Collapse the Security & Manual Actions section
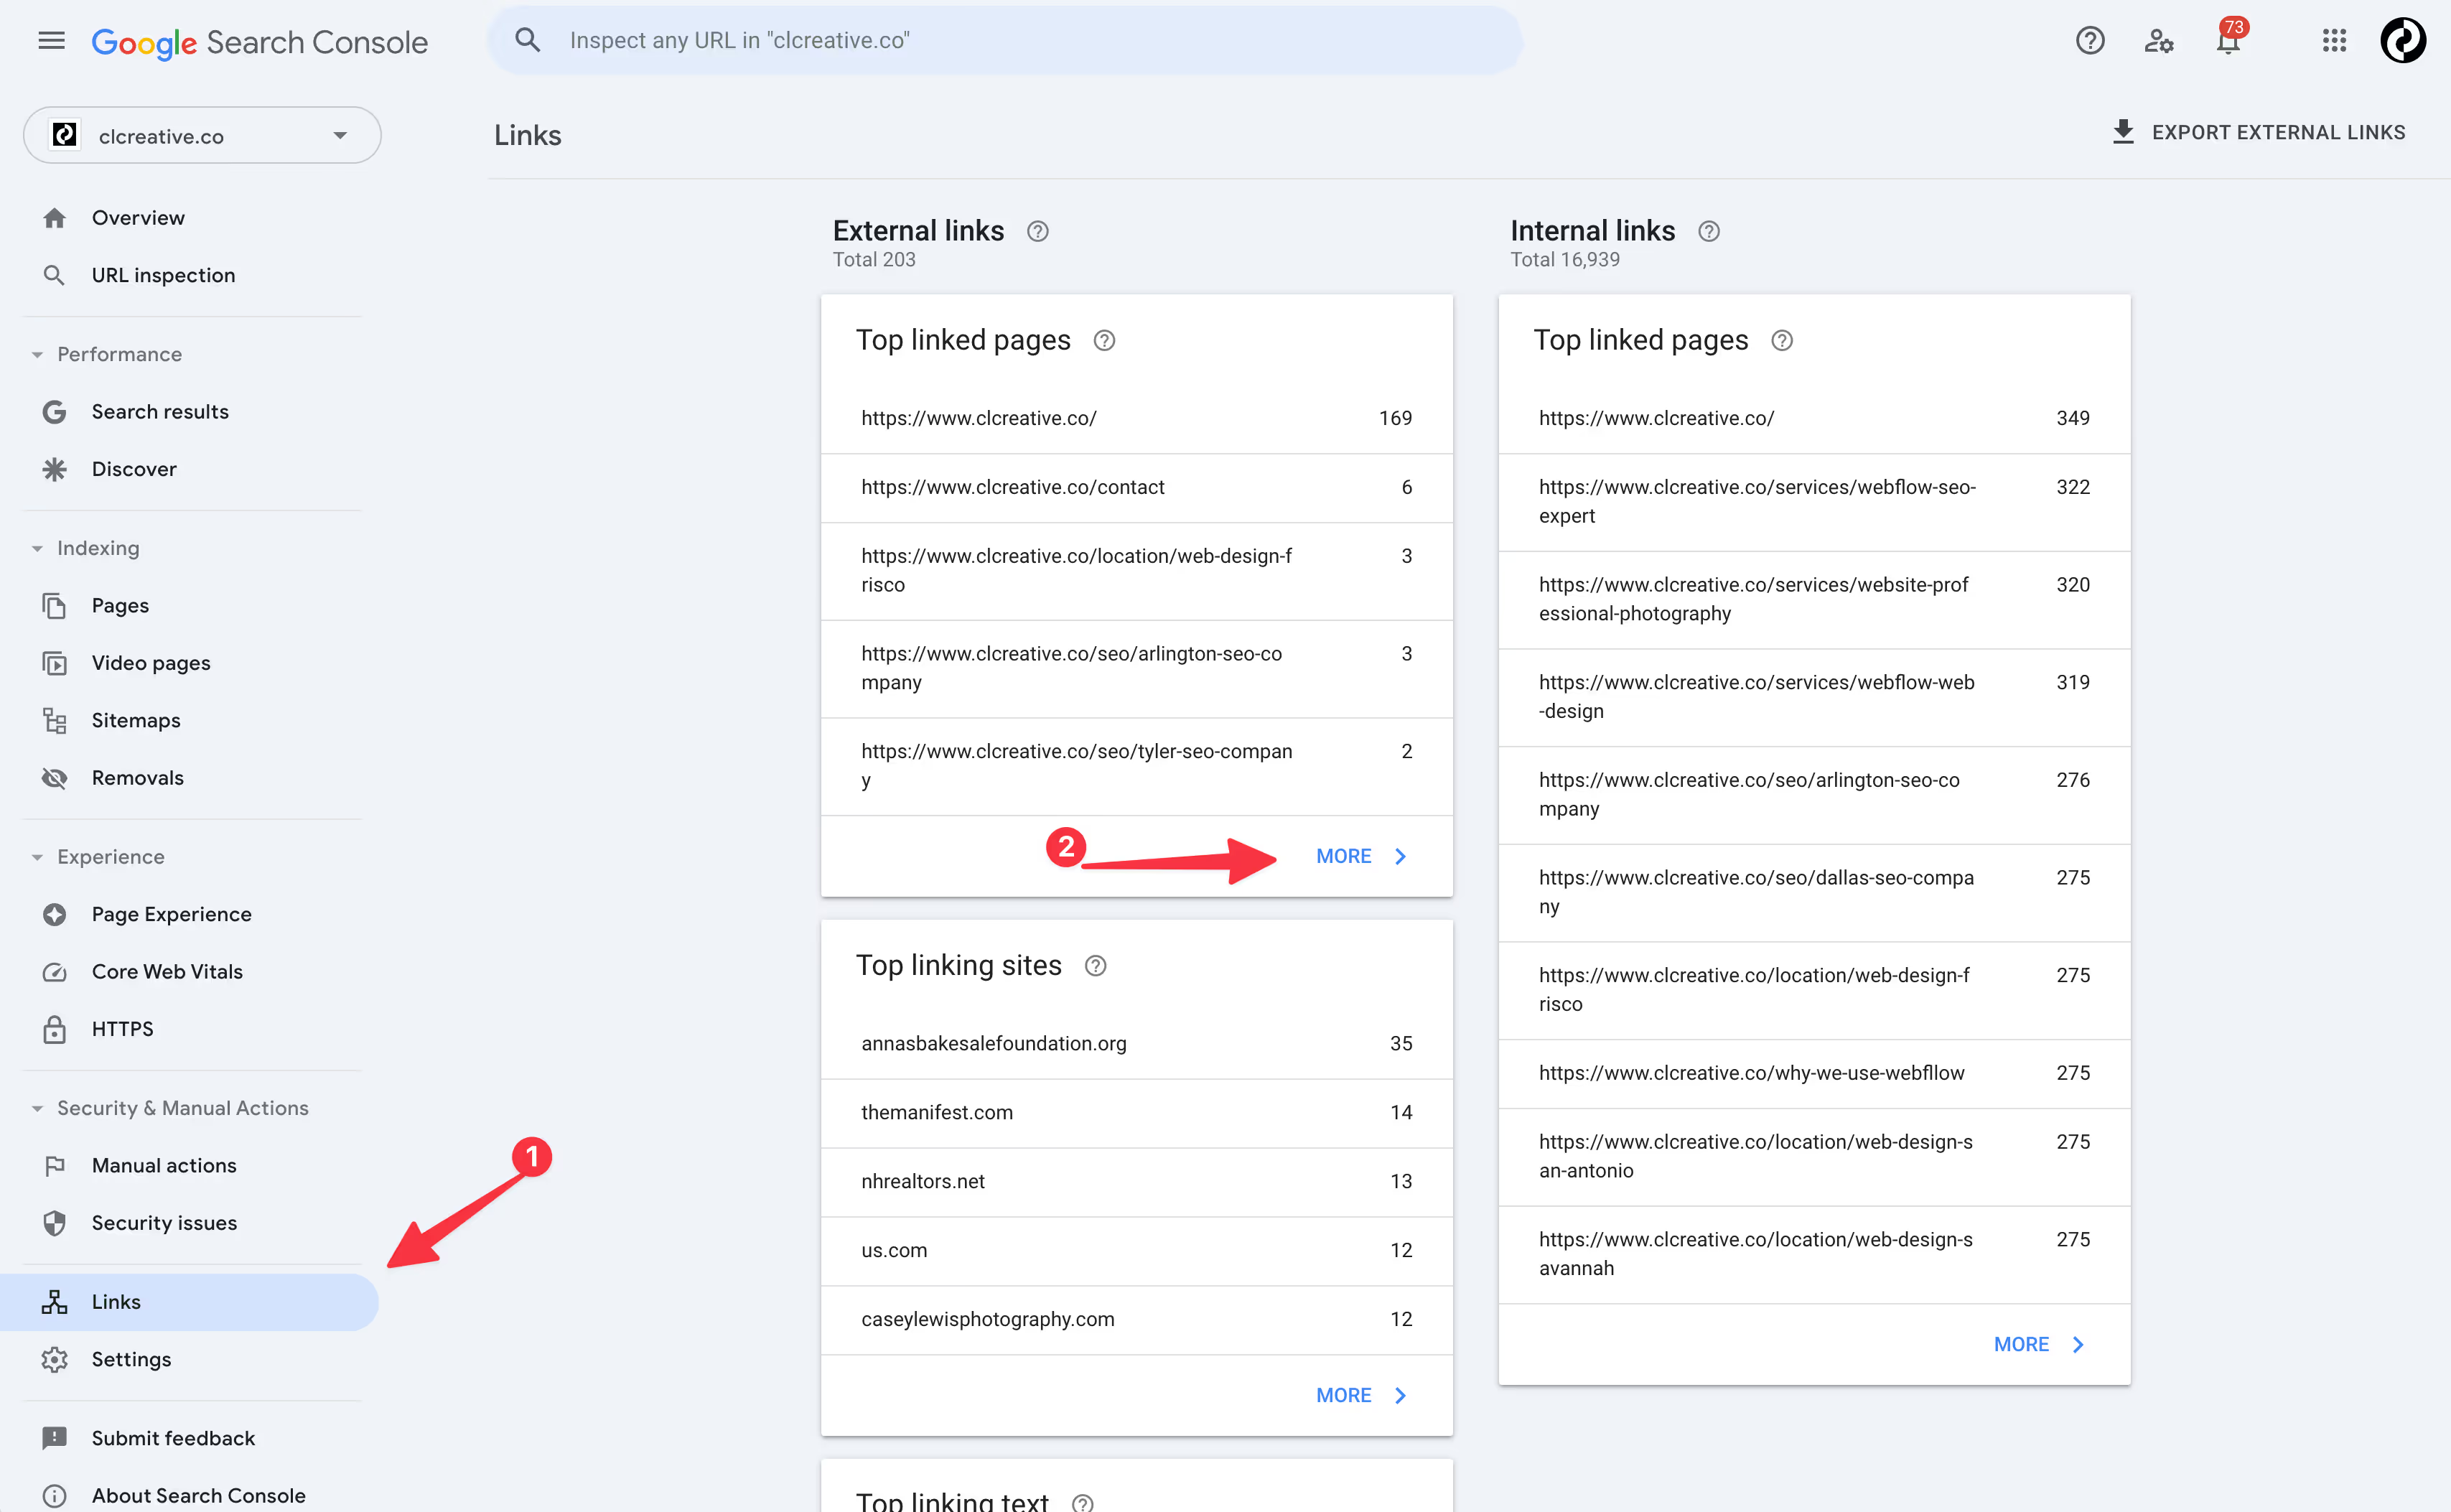Viewport: 2451px width, 1512px height. (x=37, y=1108)
